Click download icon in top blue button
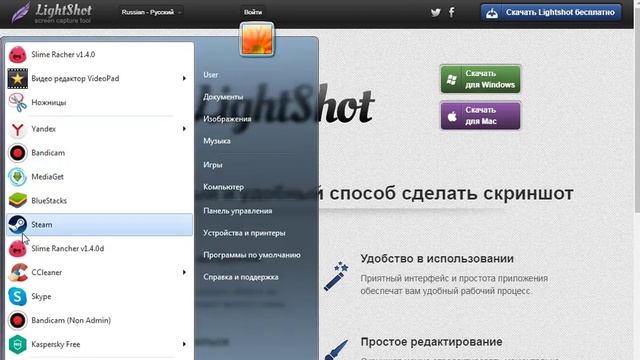 coord(492,13)
